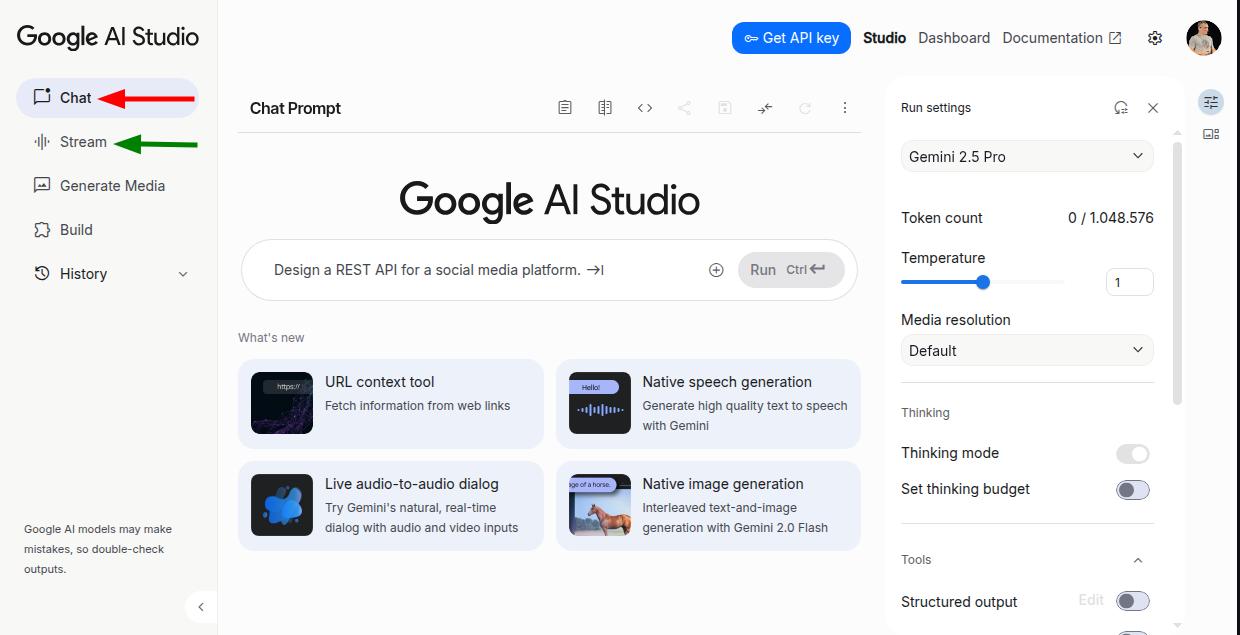Click into the prompt input field
This screenshot has height=635, width=1240.
tap(484, 270)
